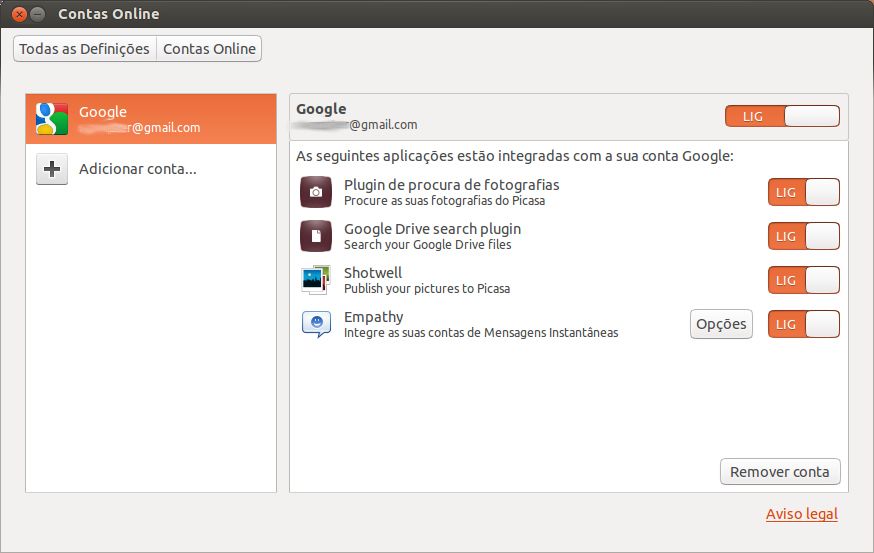The image size is (874, 553).
Task: Click the plus icon to add account
Action: pyautogui.click(x=52, y=169)
